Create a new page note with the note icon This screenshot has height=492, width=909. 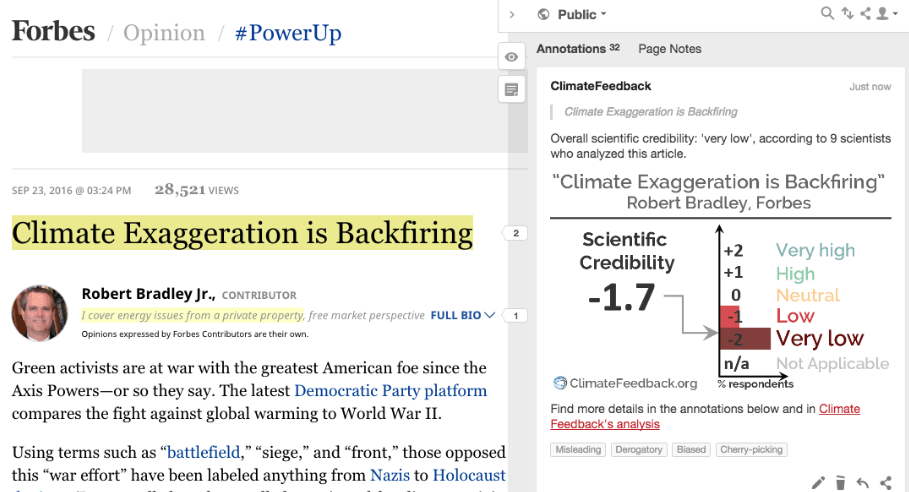(x=511, y=90)
